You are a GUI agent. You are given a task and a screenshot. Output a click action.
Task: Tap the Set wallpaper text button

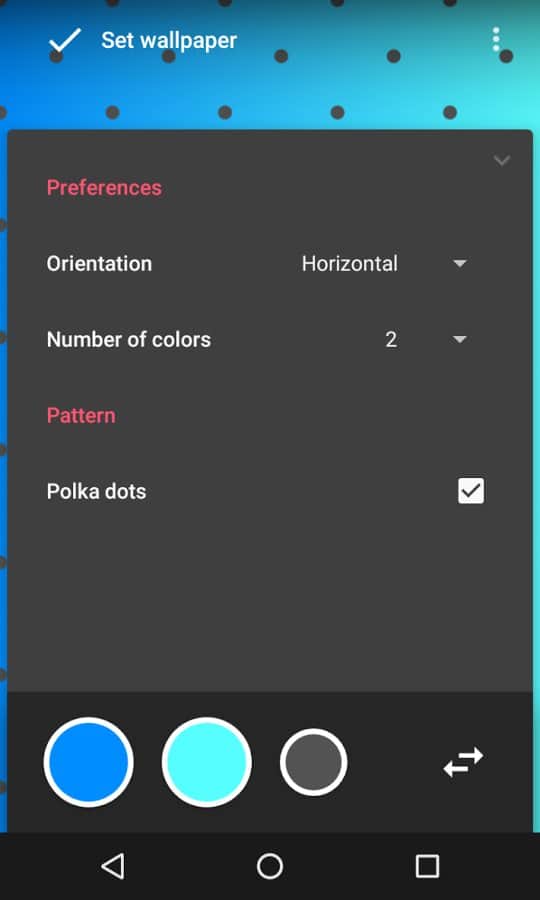coord(169,40)
